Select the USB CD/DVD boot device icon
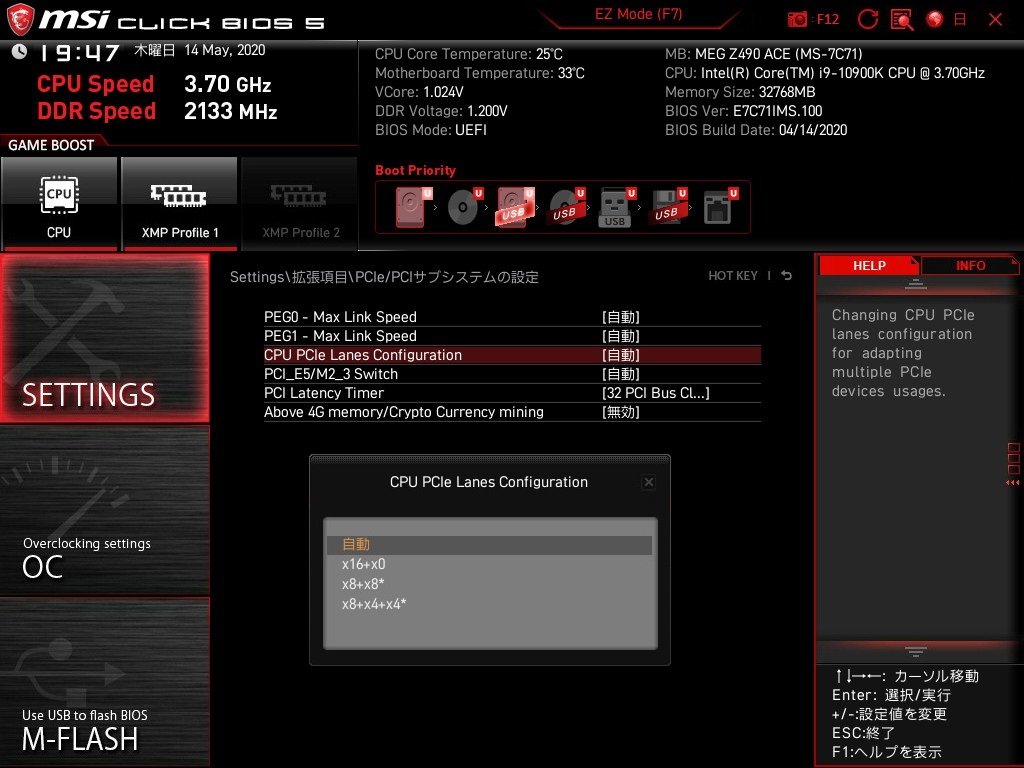Viewport: 1024px width, 768px height. tap(566, 207)
